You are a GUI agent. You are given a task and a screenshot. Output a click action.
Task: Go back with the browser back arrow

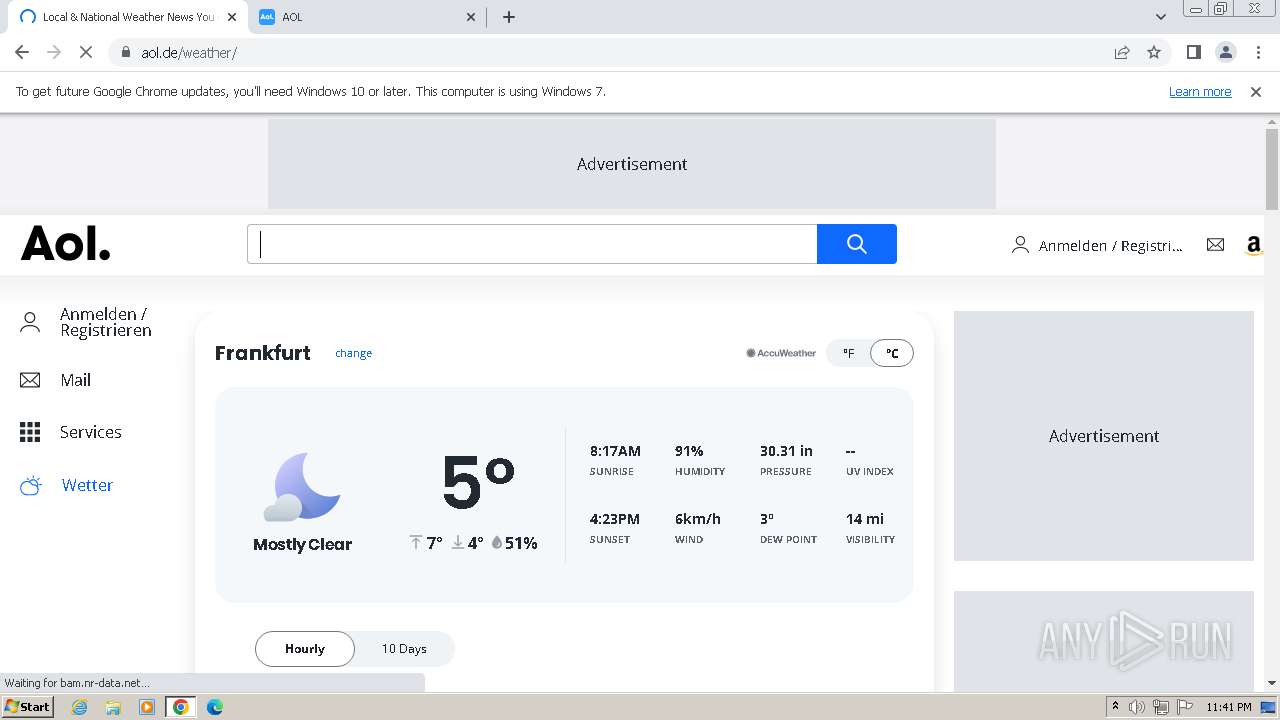click(22, 52)
